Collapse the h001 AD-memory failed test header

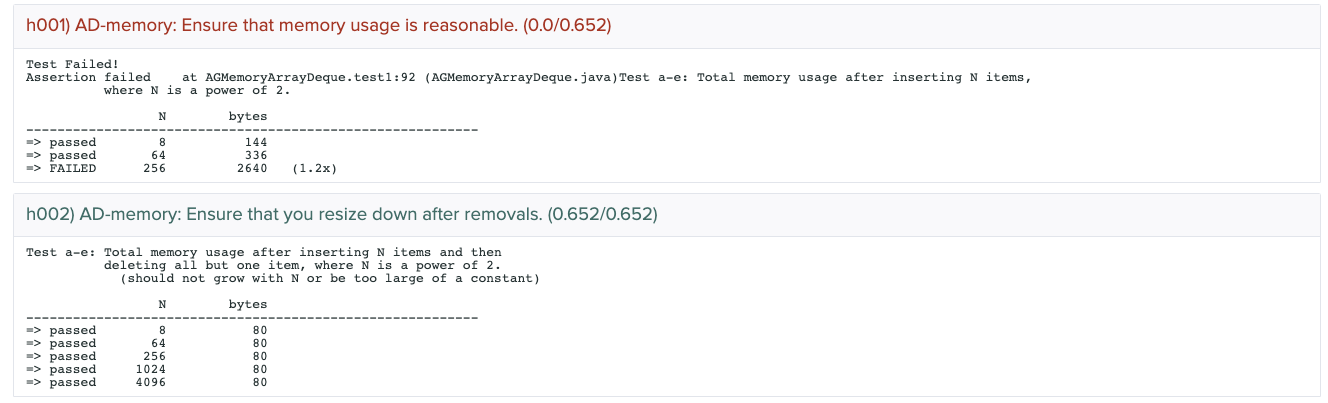318,25
